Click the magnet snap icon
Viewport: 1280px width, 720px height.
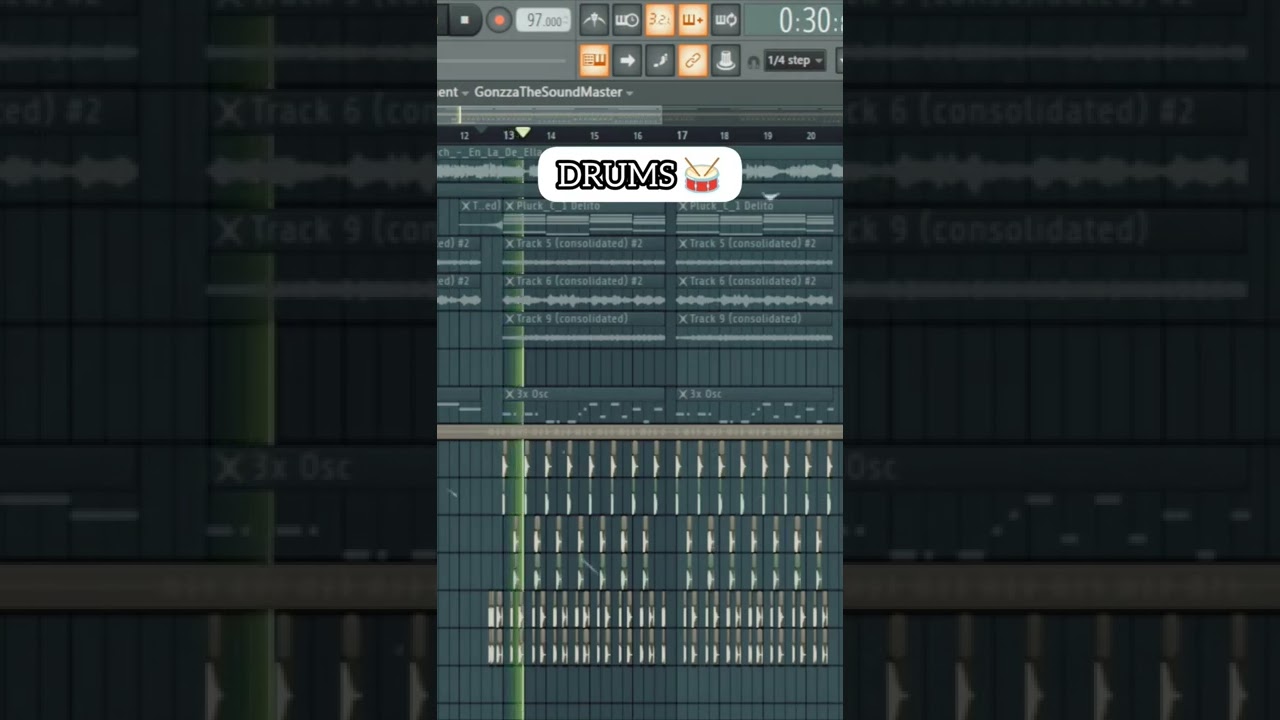[x=753, y=62]
